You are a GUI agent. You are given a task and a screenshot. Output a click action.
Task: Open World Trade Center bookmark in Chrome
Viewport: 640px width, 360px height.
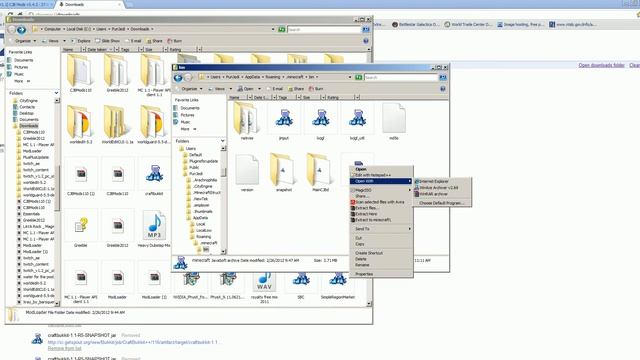click(468, 24)
